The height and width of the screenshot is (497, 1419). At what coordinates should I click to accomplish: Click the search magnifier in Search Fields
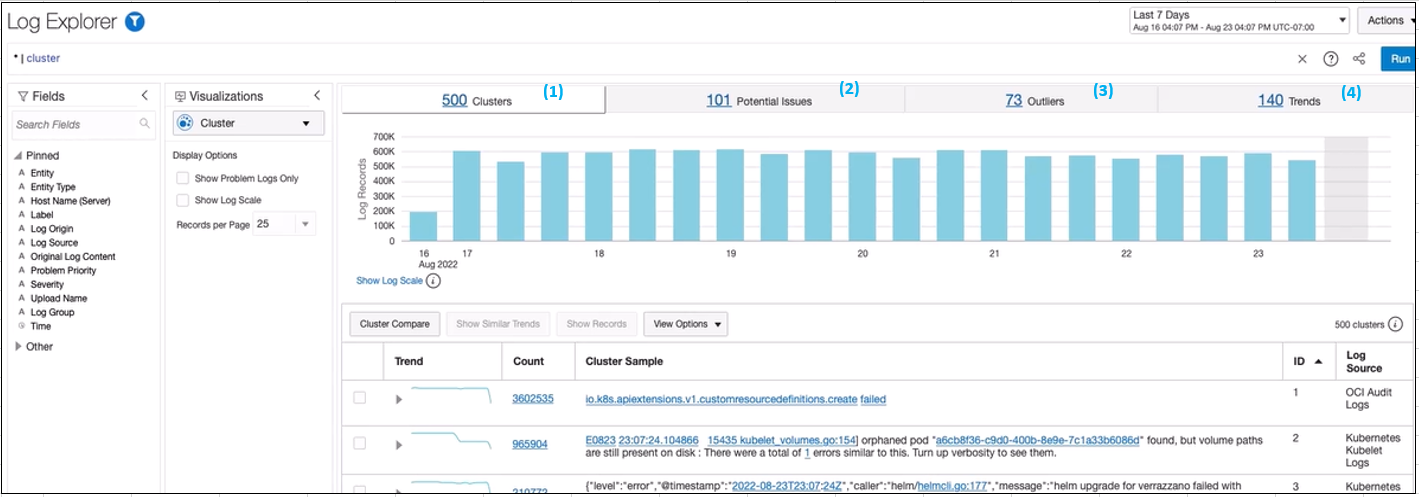(145, 124)
